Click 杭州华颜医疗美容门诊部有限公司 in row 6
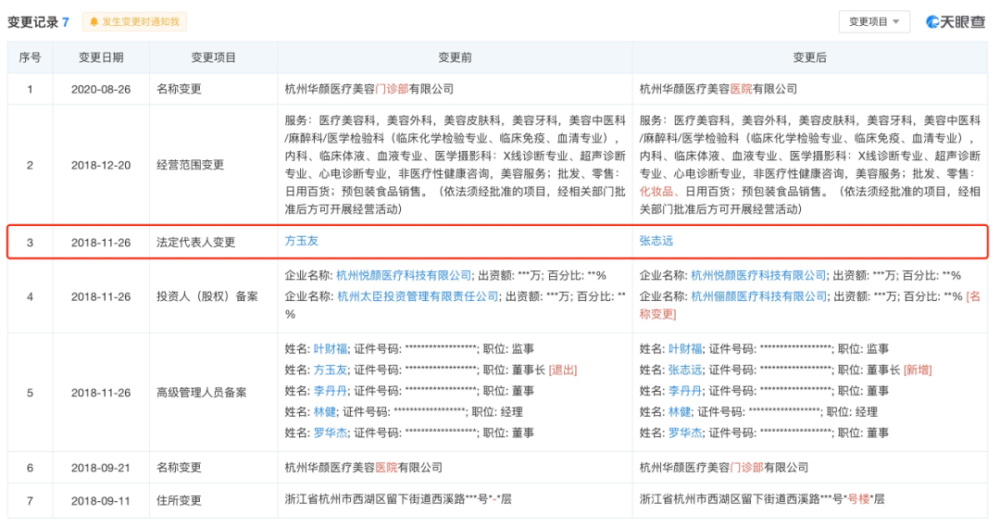Viewport: 1000px width, 527px height. point(724,468)
